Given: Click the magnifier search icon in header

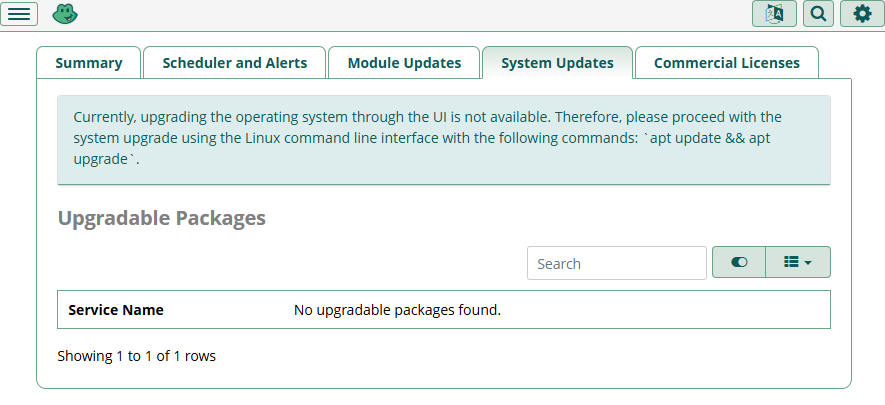Looking at the screenshot, I should click(818, 14).
